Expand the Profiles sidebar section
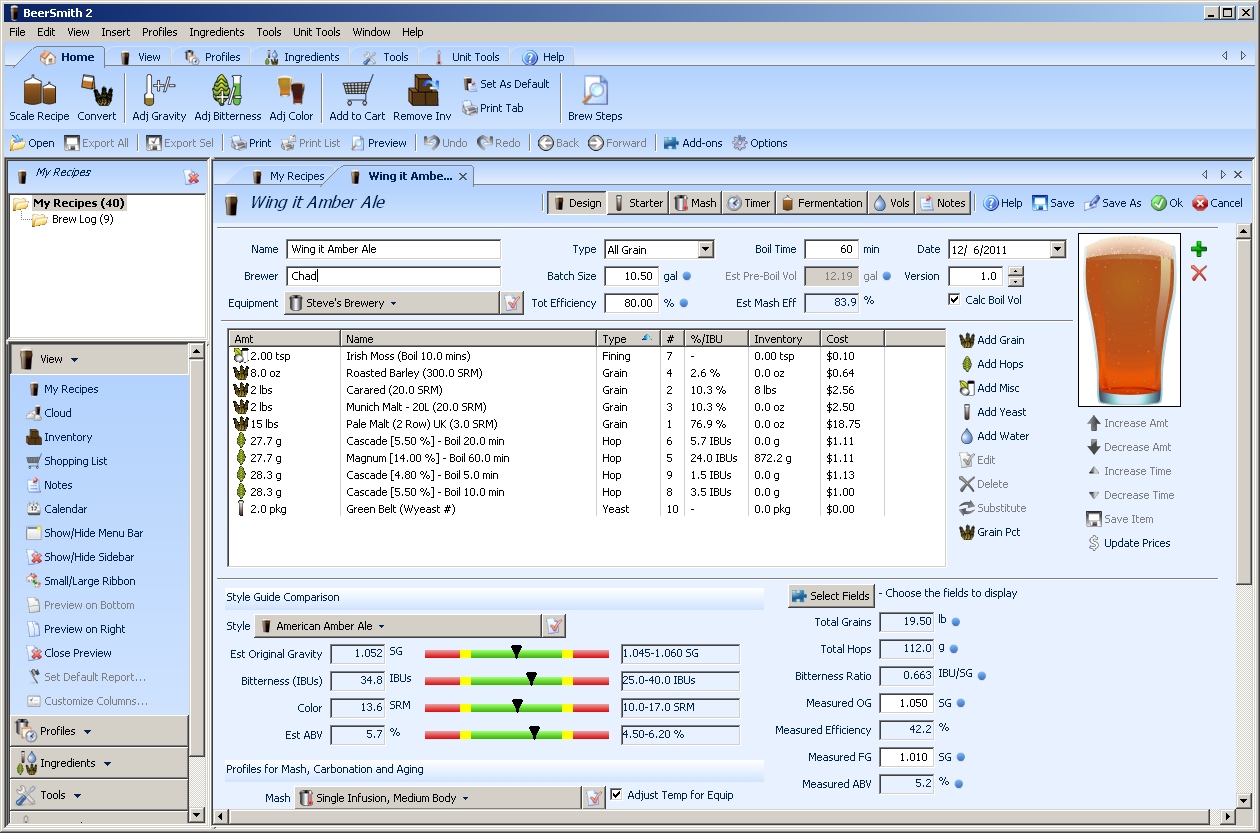1260x833 pixels. point(98,731)
